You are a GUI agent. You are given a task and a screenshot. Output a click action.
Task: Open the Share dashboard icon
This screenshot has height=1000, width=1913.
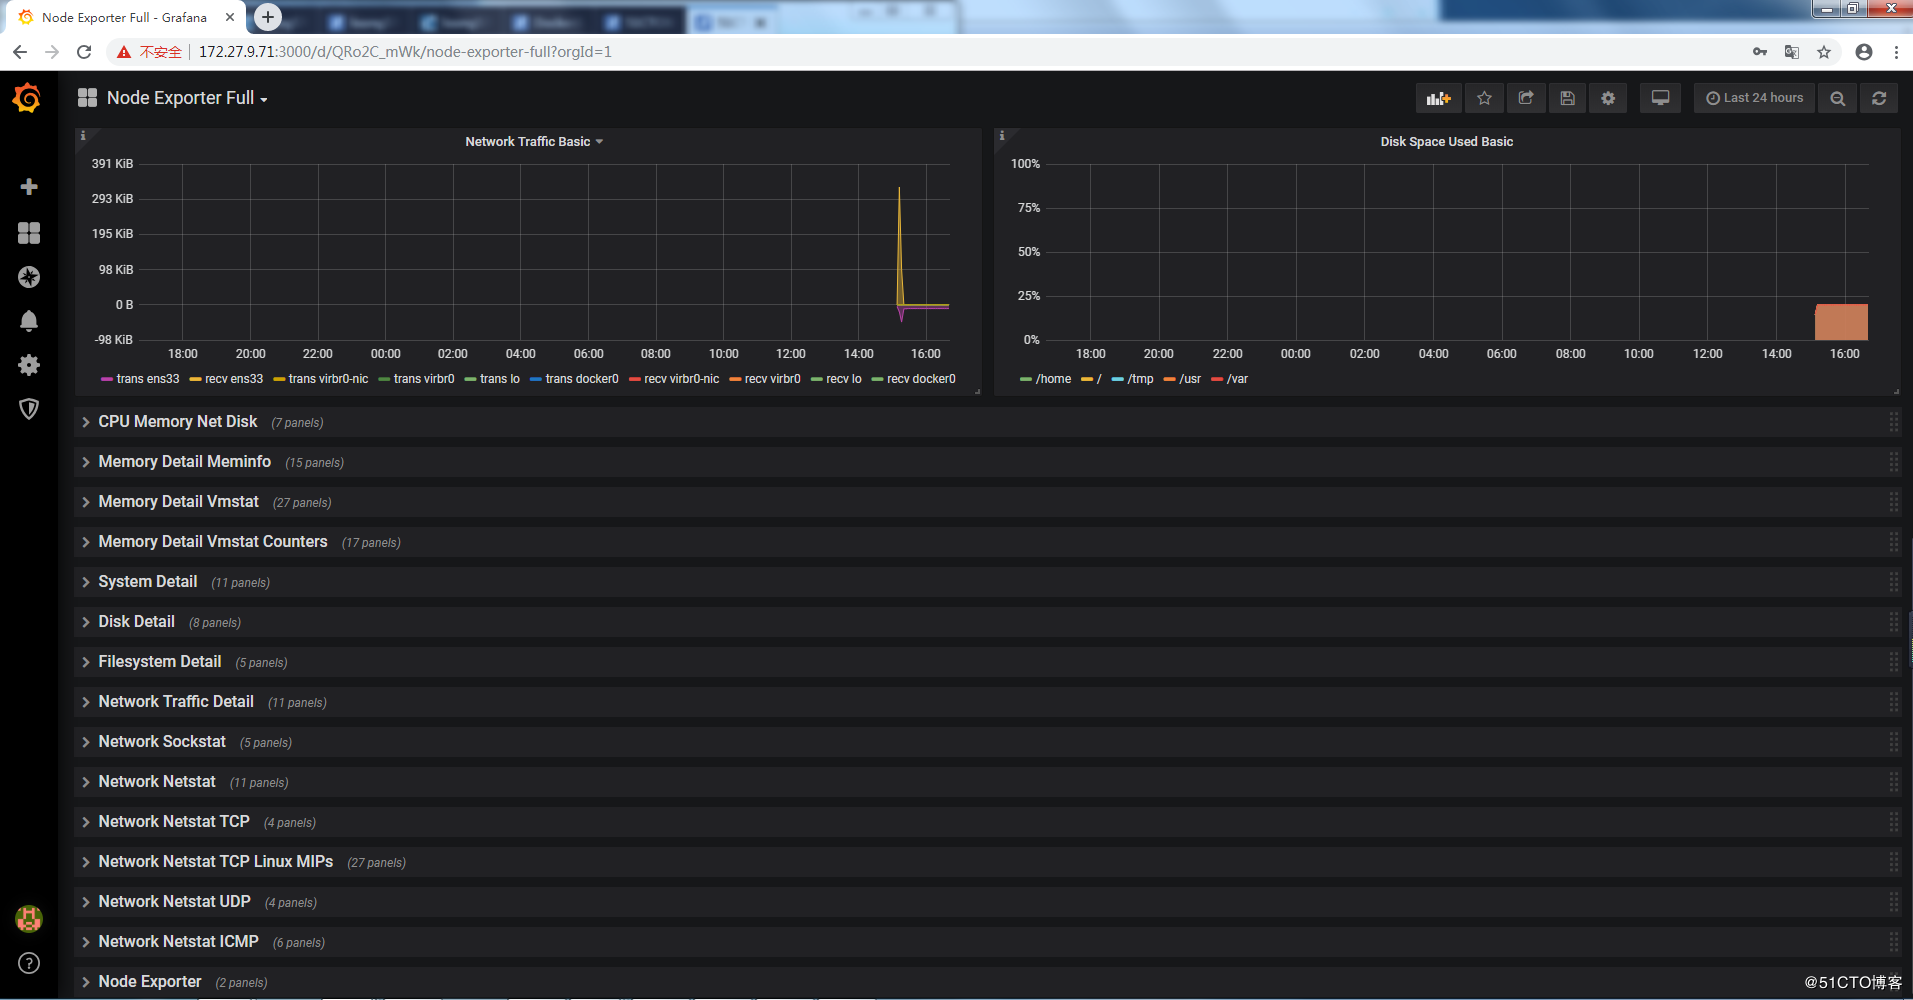1525,97
